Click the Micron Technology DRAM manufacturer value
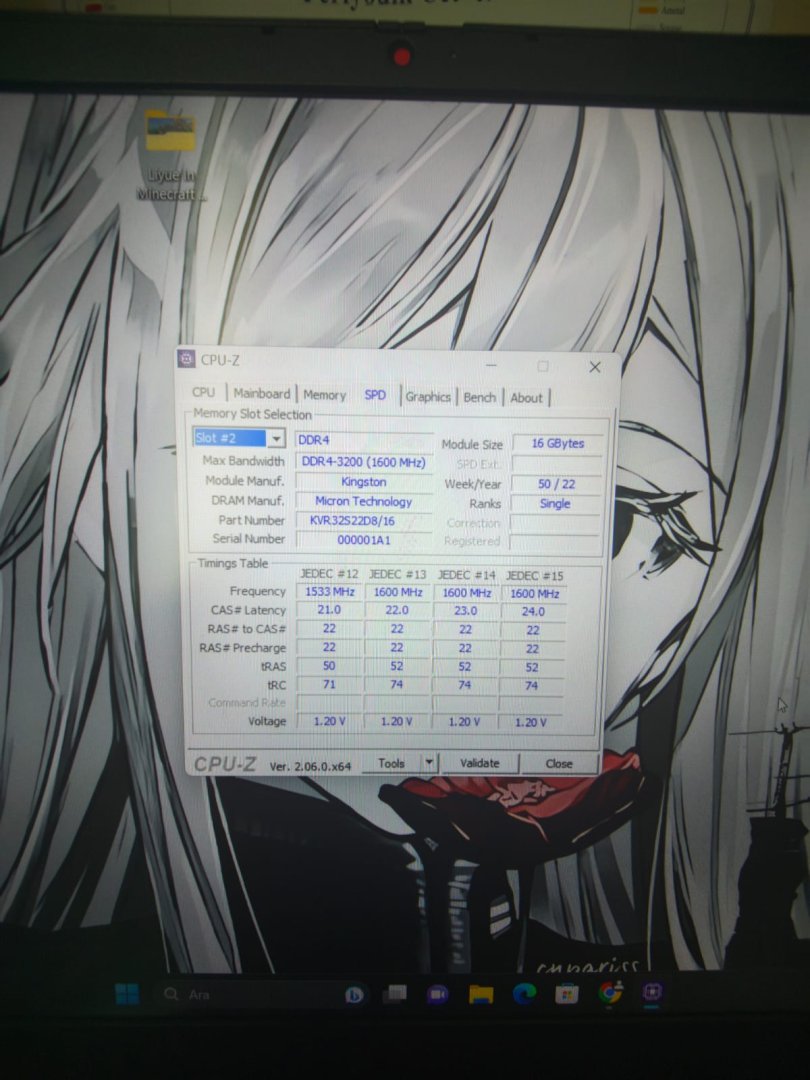Screen dimensions: 810x1080 point(363,501)
